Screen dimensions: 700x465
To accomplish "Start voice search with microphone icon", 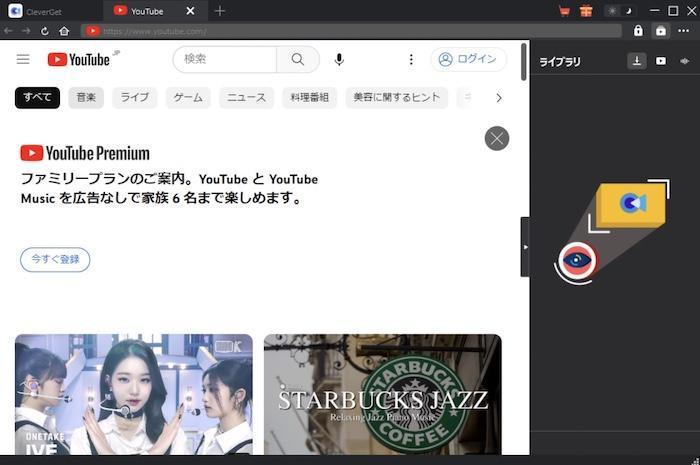I will click(x=339, y=59).
